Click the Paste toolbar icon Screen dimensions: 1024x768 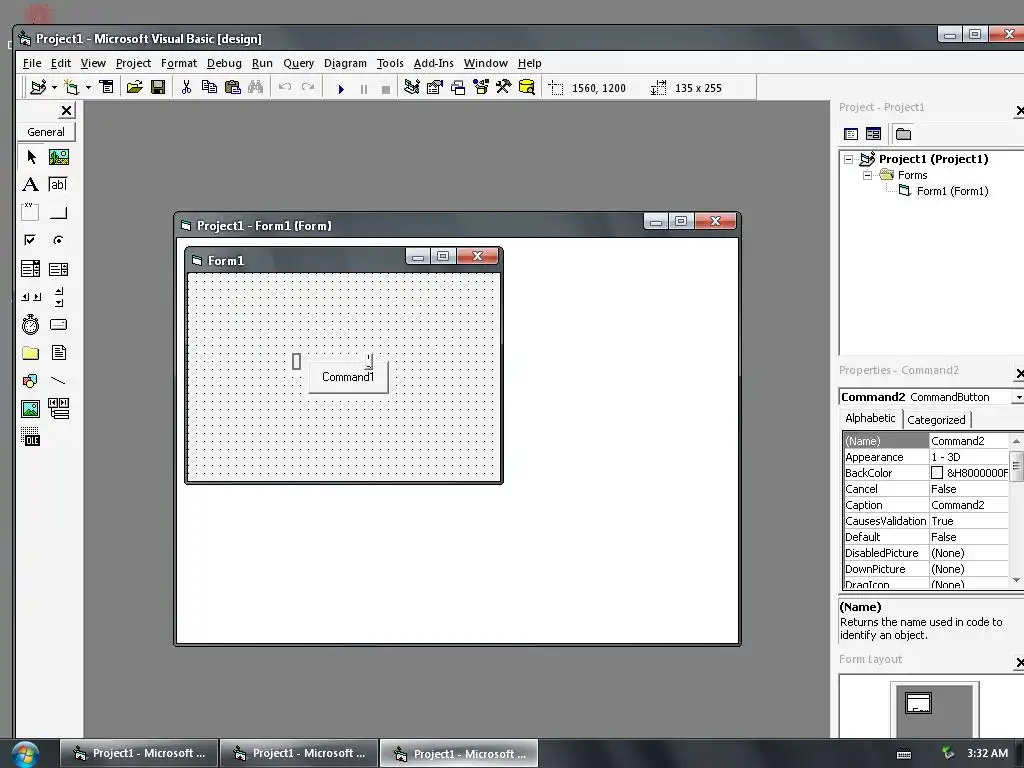tap(232, 87)
